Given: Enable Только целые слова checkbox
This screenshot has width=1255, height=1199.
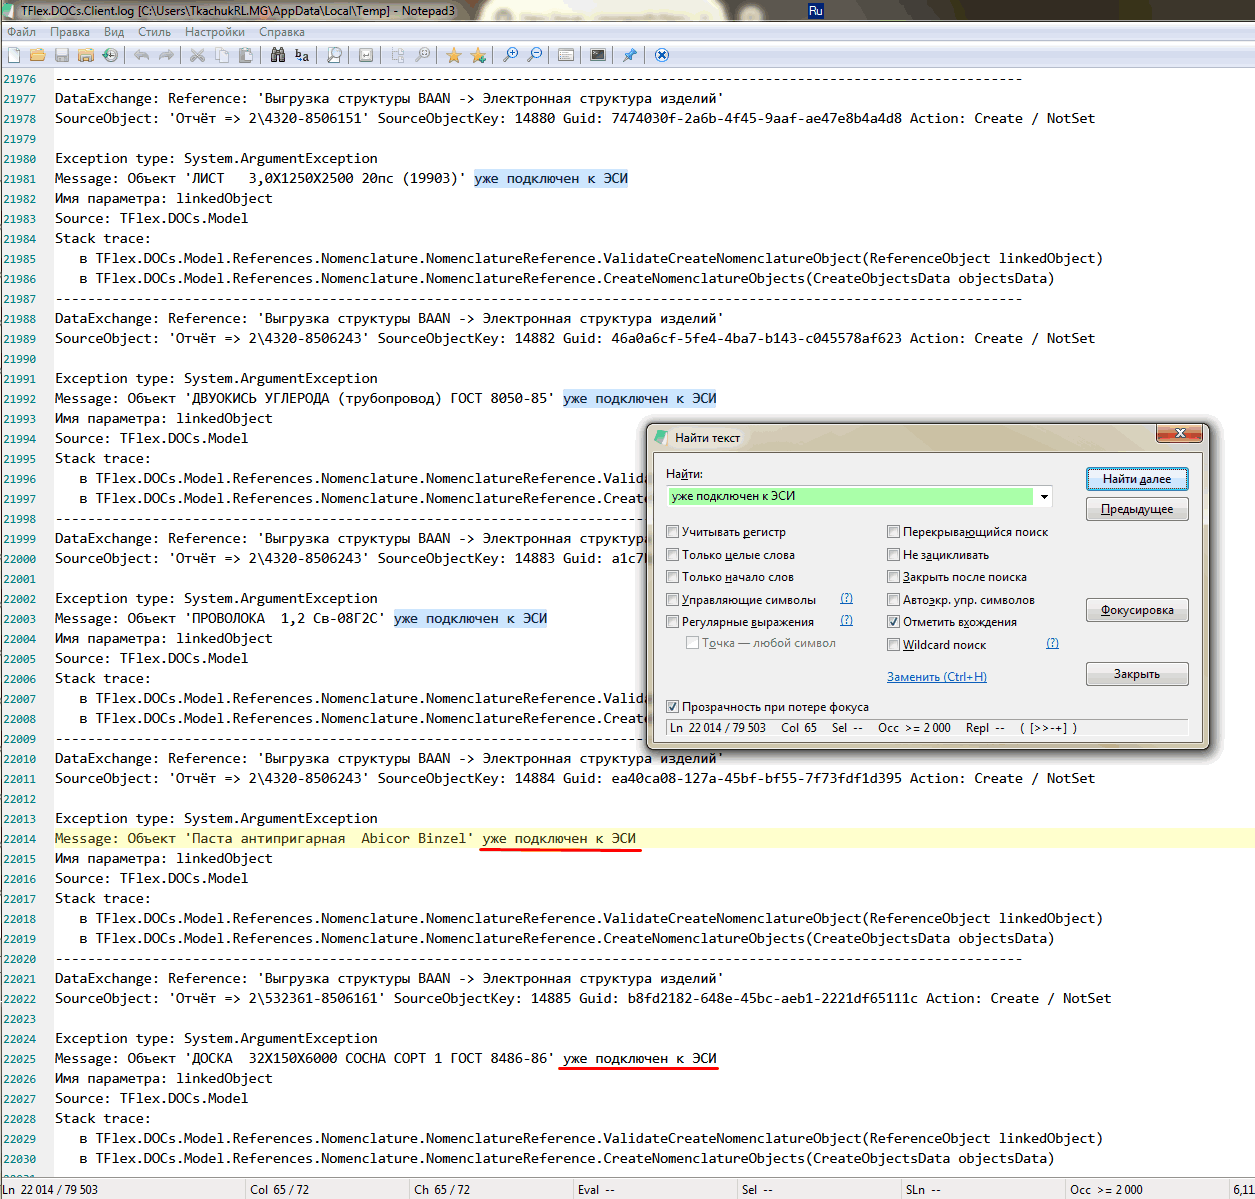Looking at the screenshot, I should [673, 554].
